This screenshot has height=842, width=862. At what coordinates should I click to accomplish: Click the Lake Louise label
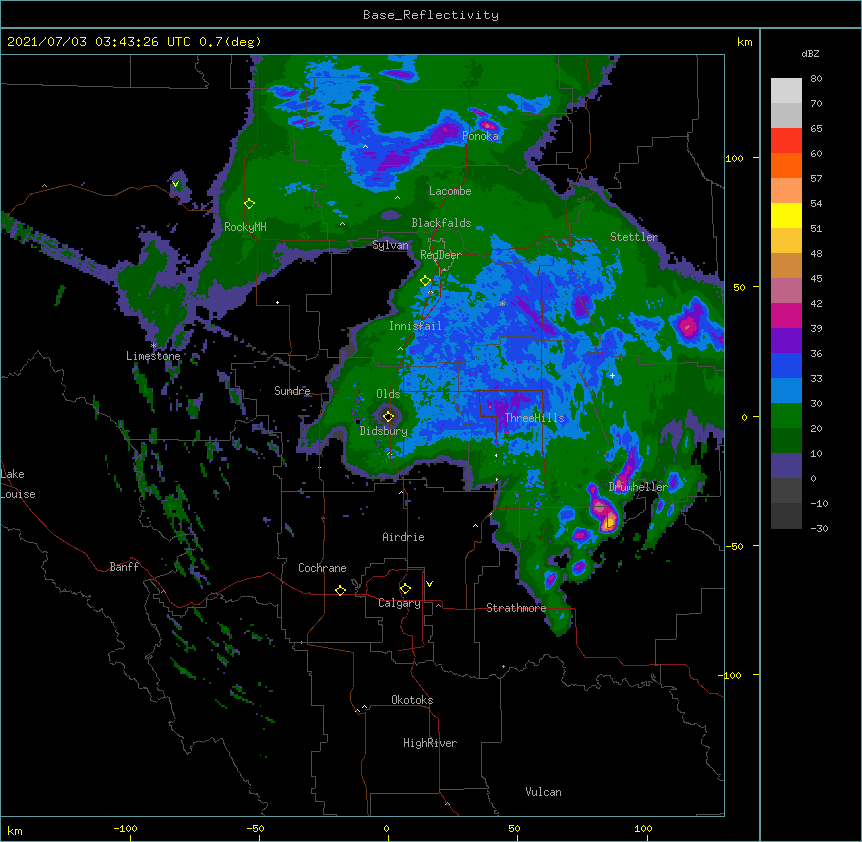pyautogui.click(x=18, y=484)
